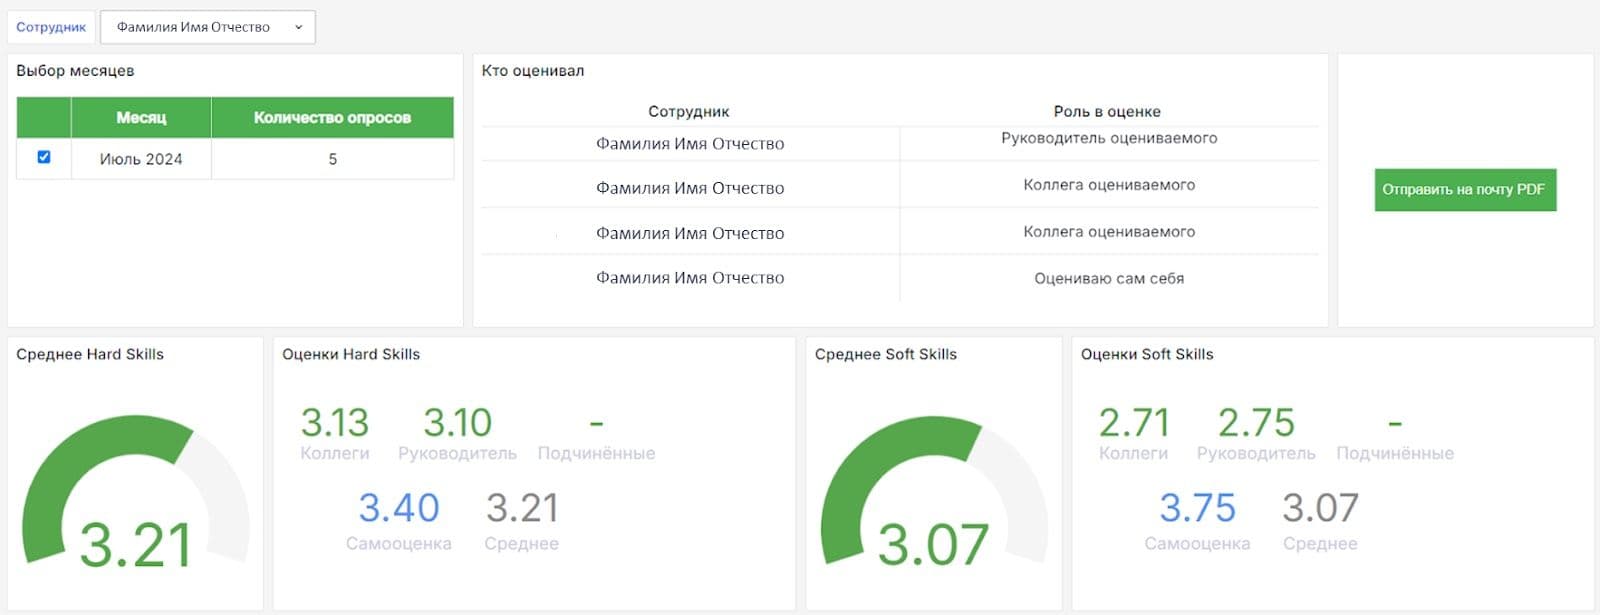Click the Hard Skills Коллеги score 3.13

(335, 423)
